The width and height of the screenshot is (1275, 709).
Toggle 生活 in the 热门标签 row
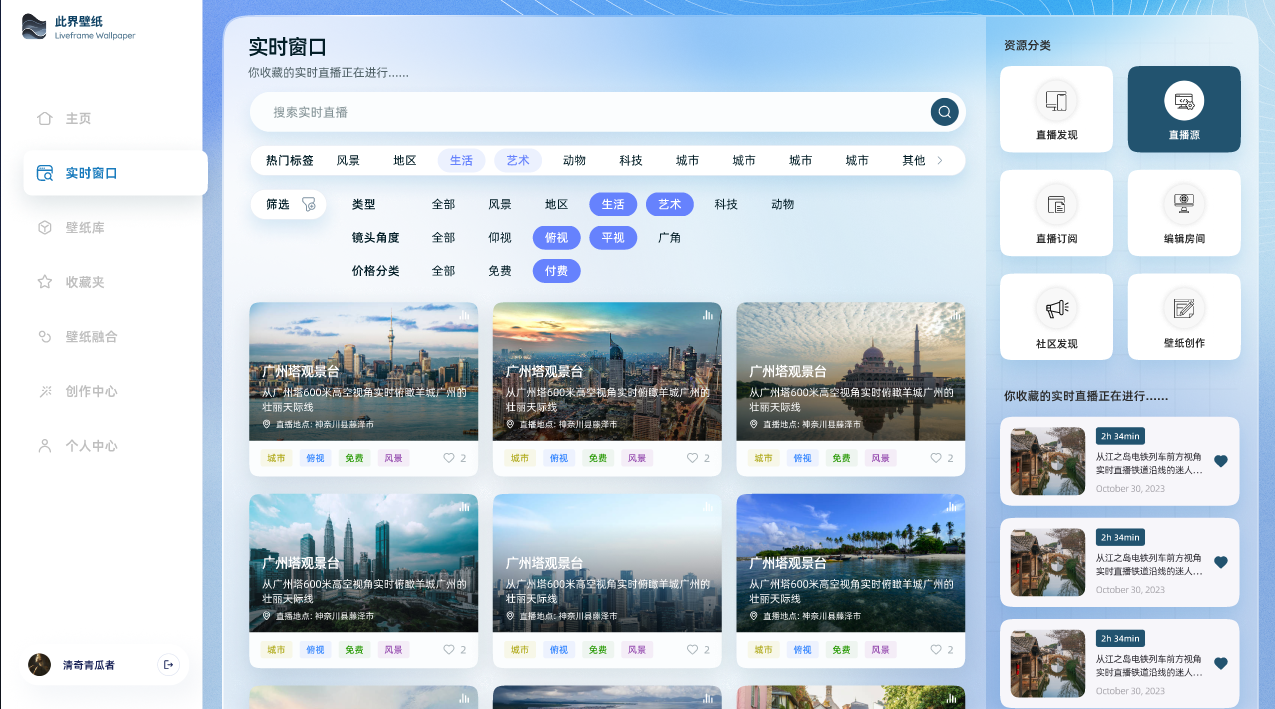tap(461, 160)
